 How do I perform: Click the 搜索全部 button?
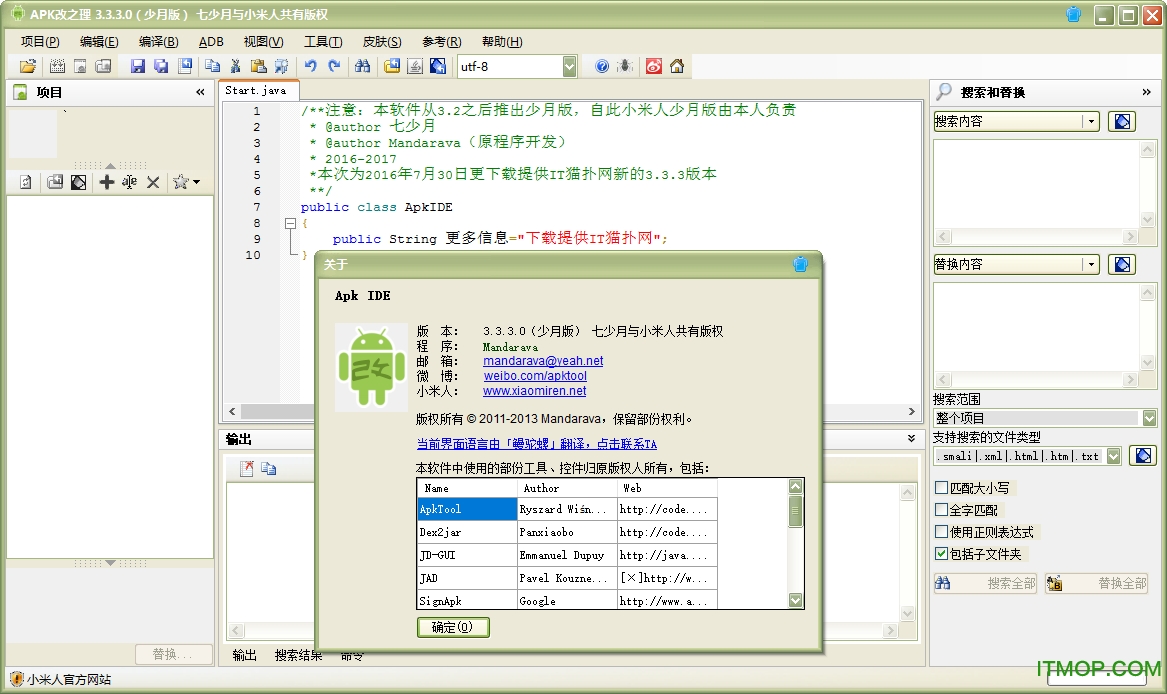click(985, 583)
